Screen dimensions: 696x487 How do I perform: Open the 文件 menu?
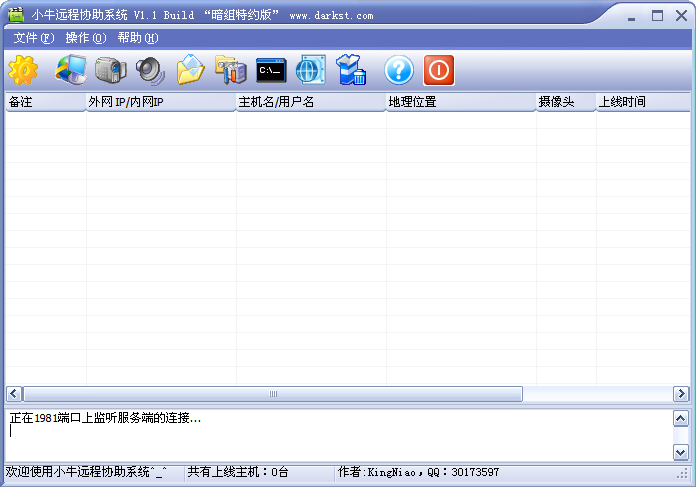point(34,38)
